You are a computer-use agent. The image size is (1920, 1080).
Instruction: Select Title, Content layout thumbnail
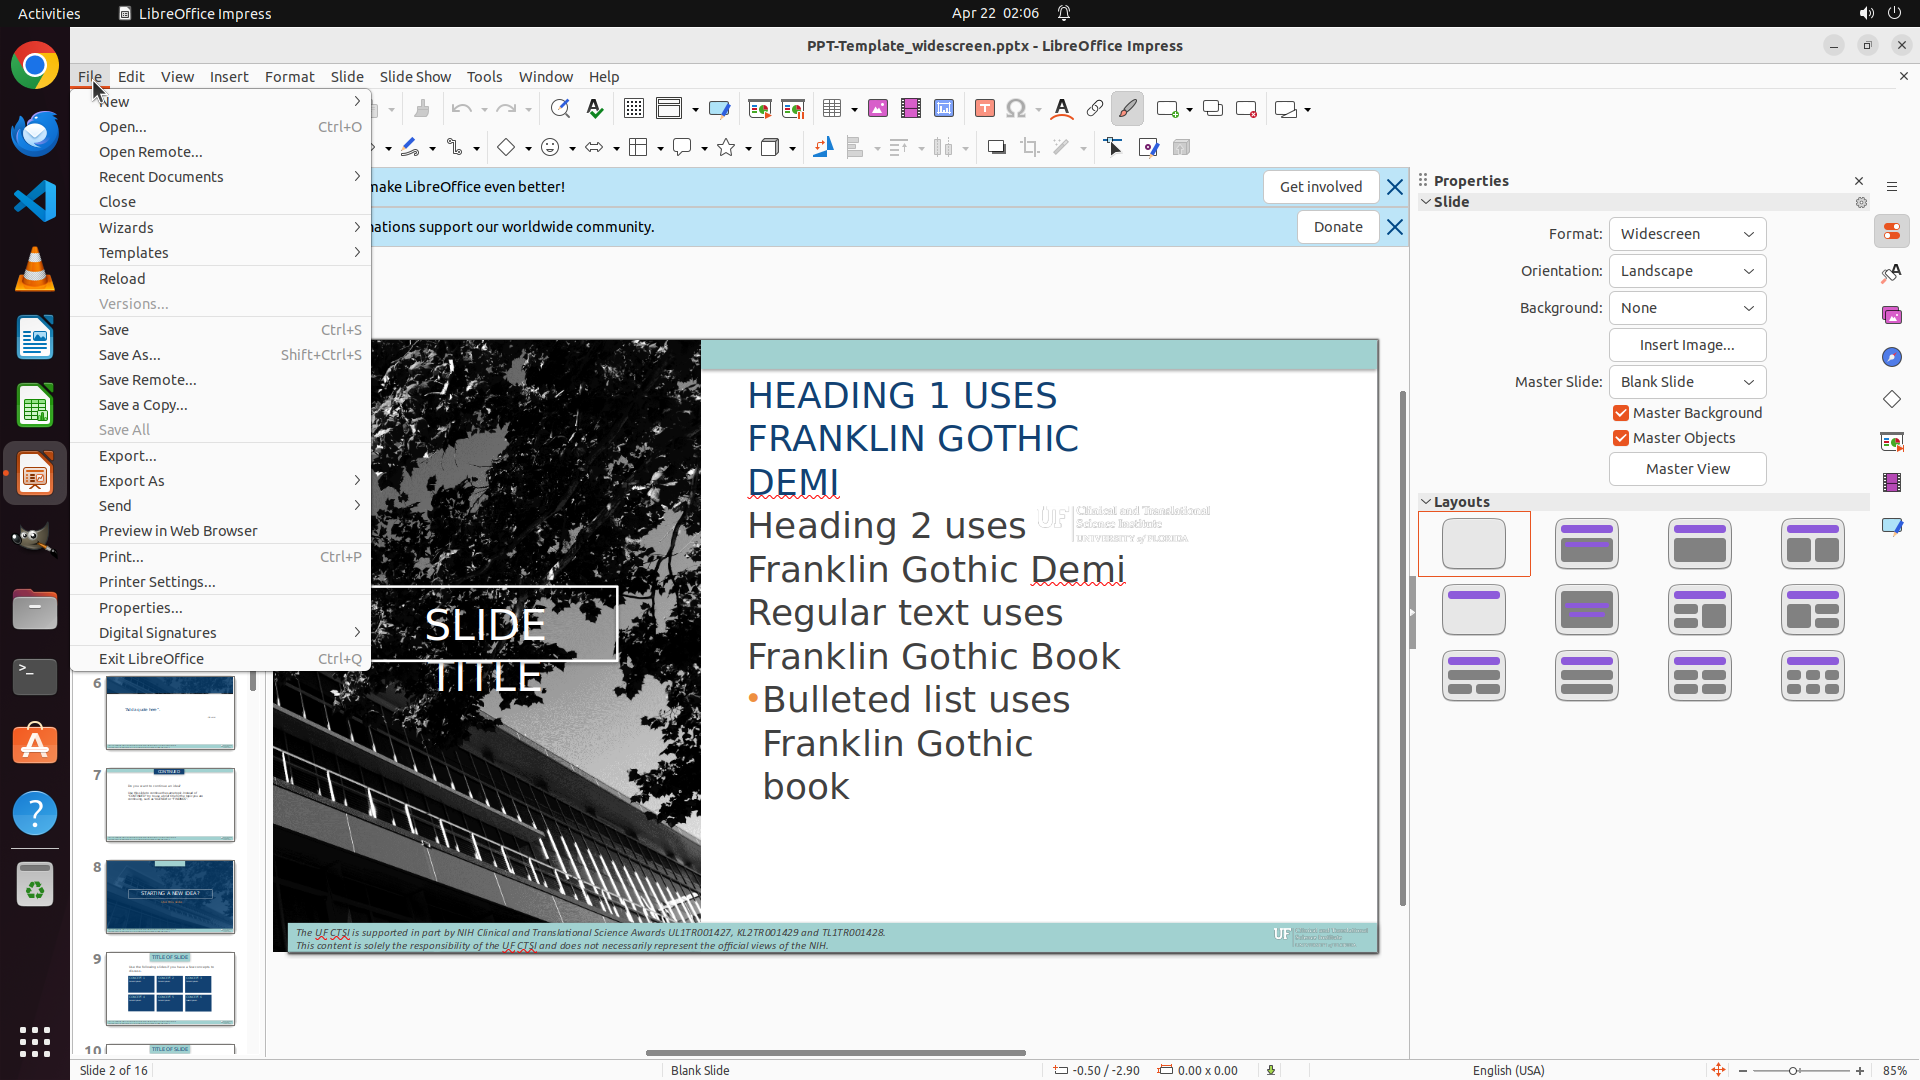(x=1700, y=544)
